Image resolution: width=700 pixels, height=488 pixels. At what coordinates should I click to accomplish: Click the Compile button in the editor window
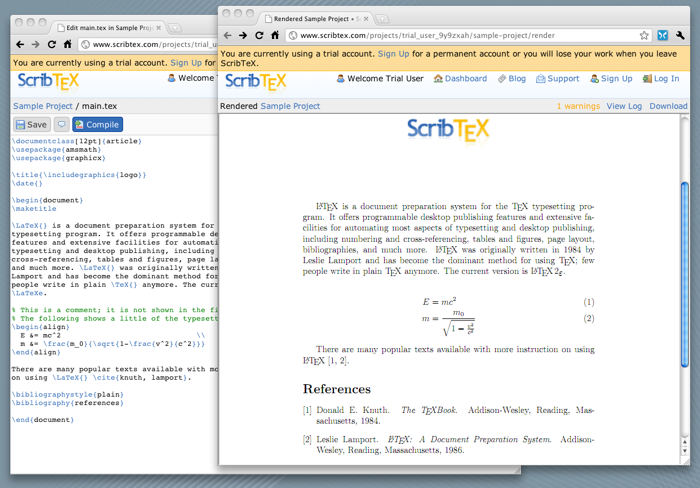(x=97, y=125)
